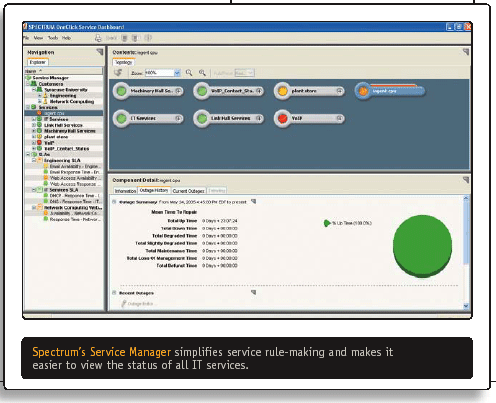
Task: Open the Zoom percentage dropdown
Action: click(x=177, y=73)
